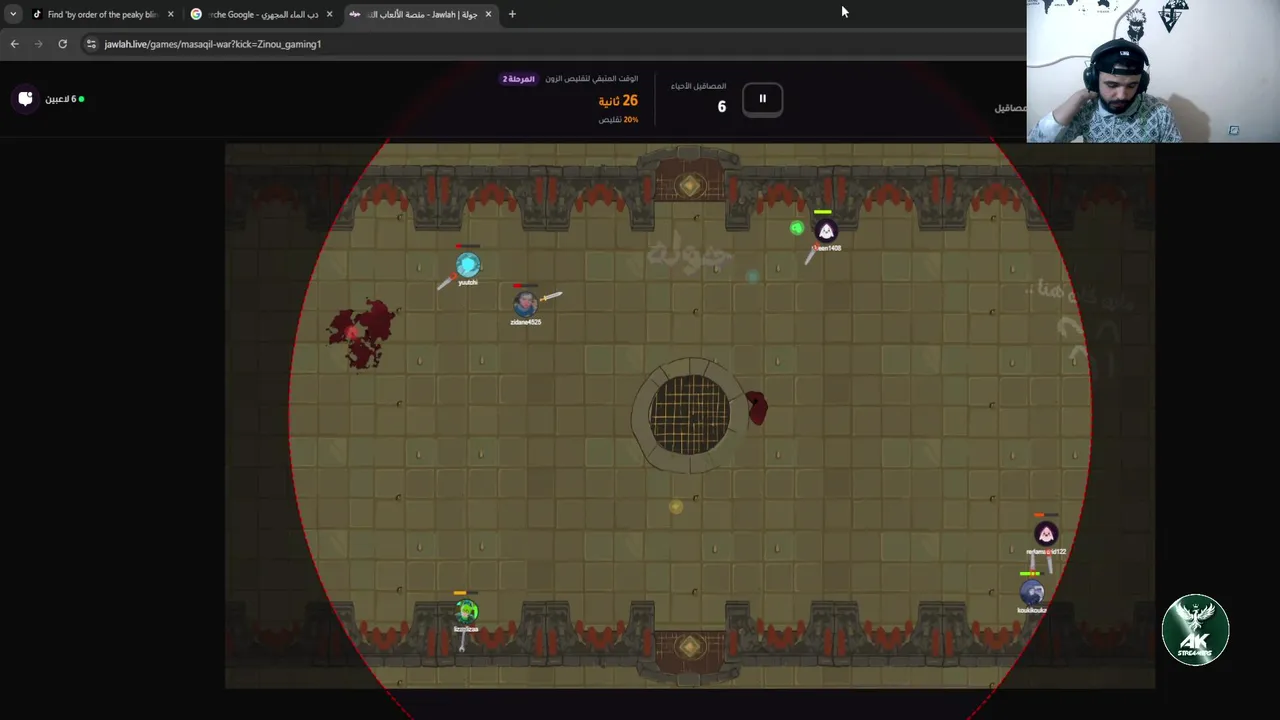This screenshot has height=720, width=1280.
Task: Click the jawlah.live URL in address bar
Action: (x=213, y=44)
